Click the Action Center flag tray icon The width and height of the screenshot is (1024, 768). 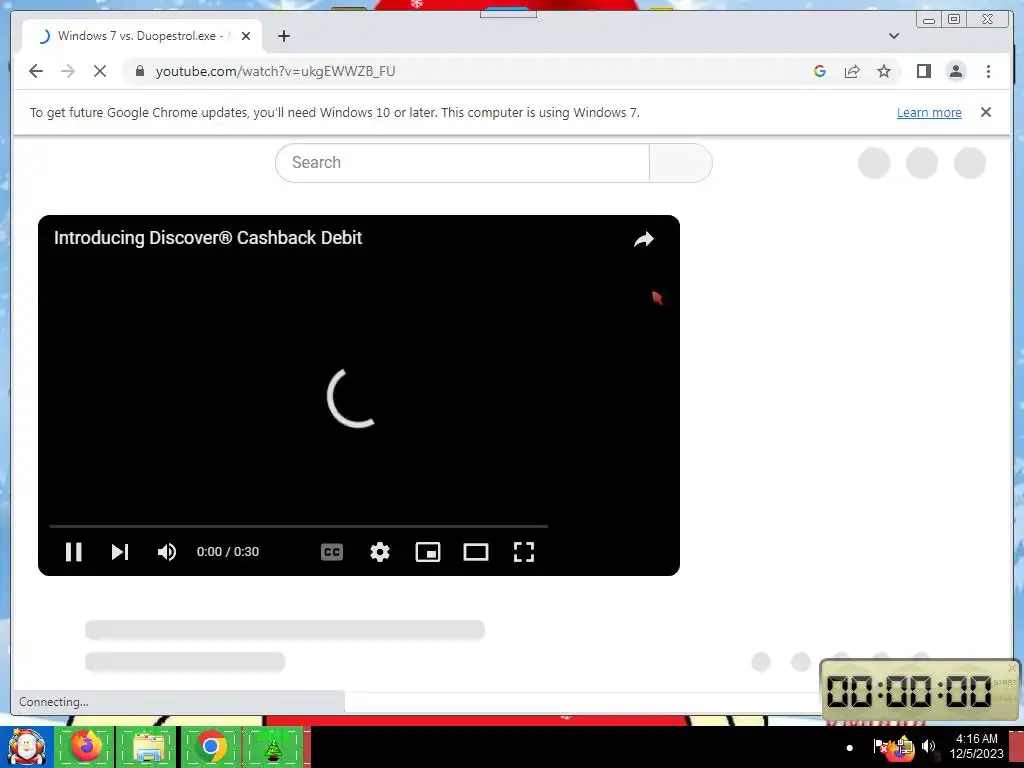point(880,746)
